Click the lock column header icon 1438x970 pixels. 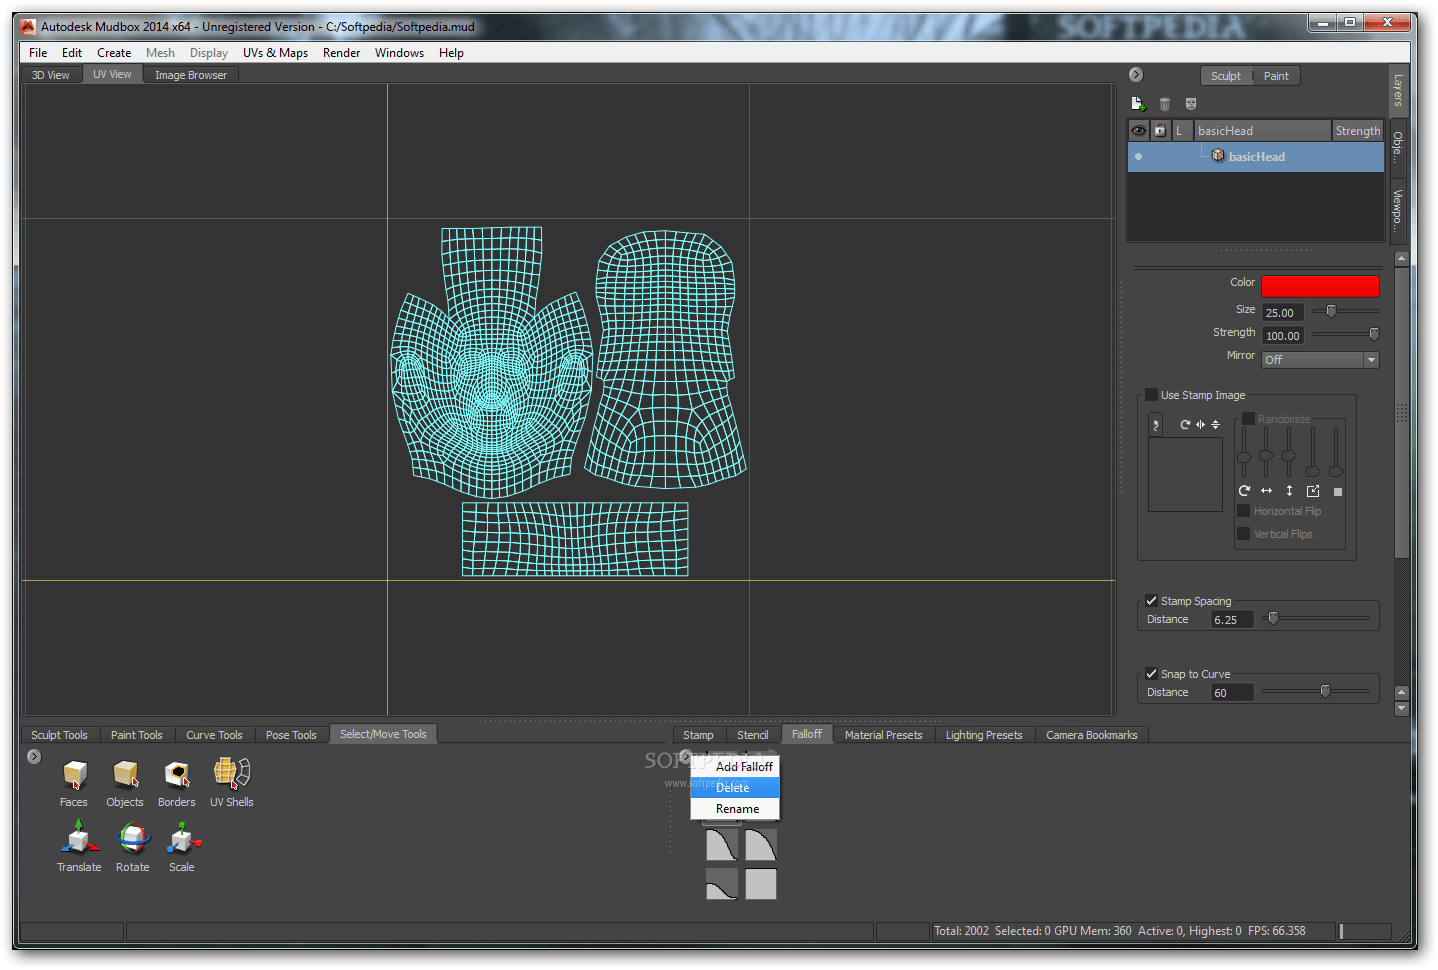1160,131
